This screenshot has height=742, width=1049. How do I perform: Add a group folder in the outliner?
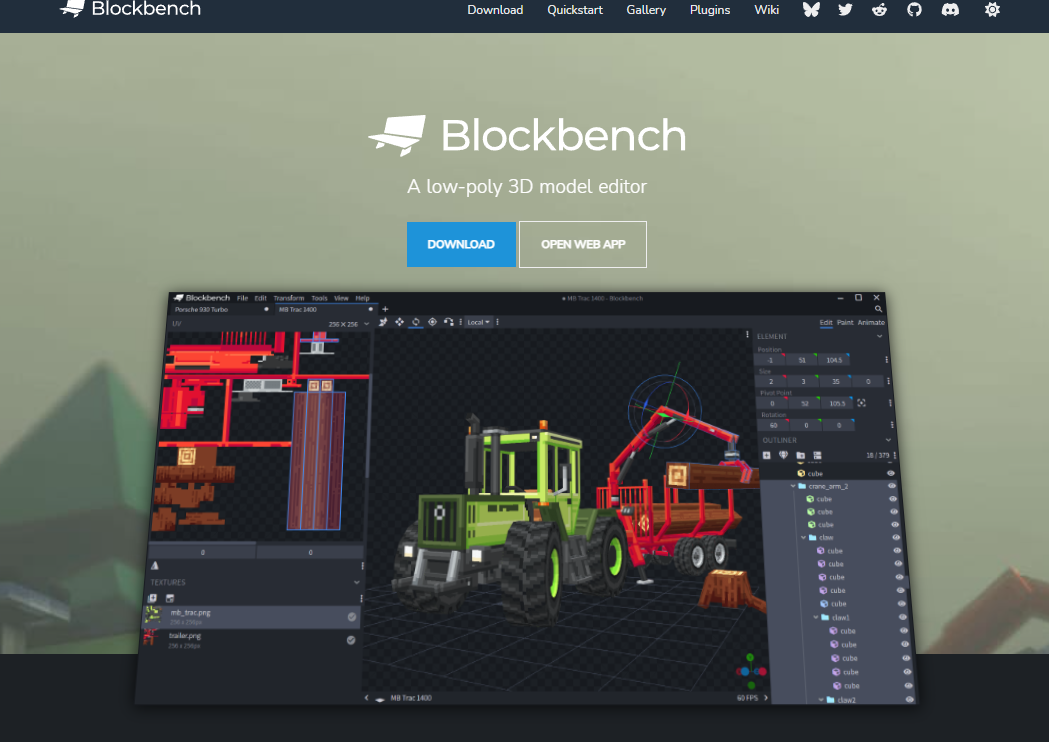click(x=801, y=456)
